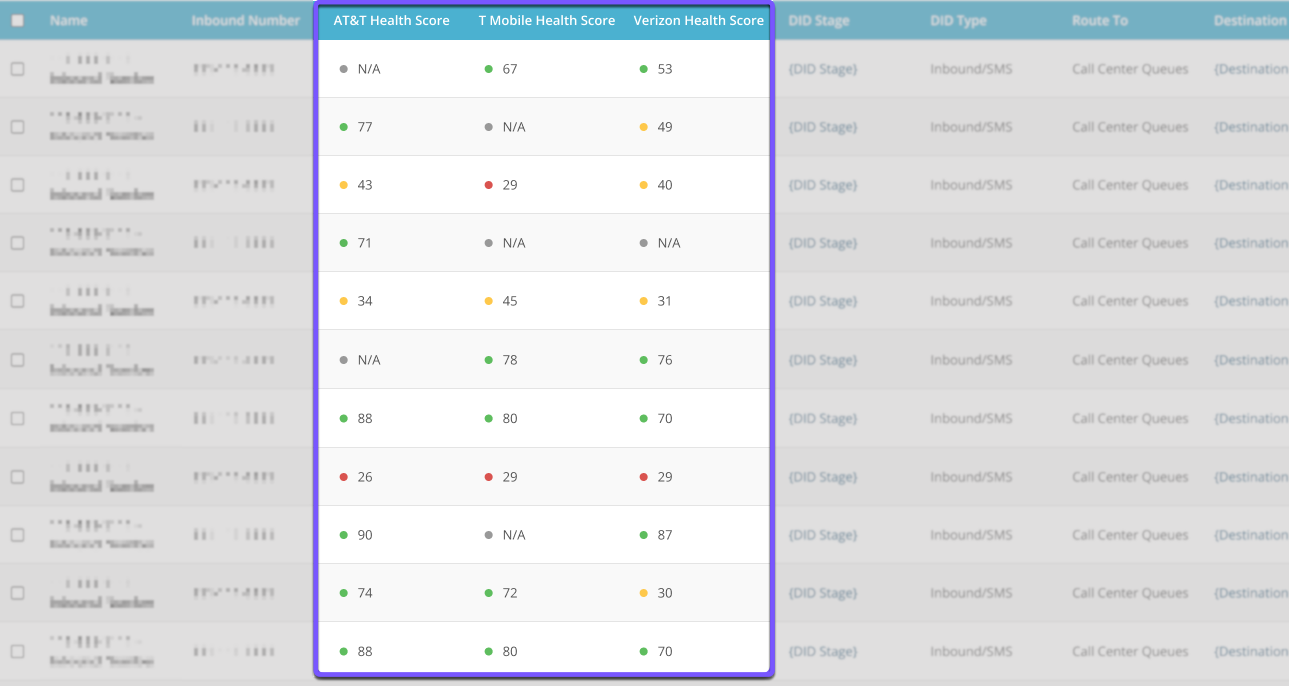Click the T Mobile Health Score column header
The image size is (1289, 686).
coord(546,20)
